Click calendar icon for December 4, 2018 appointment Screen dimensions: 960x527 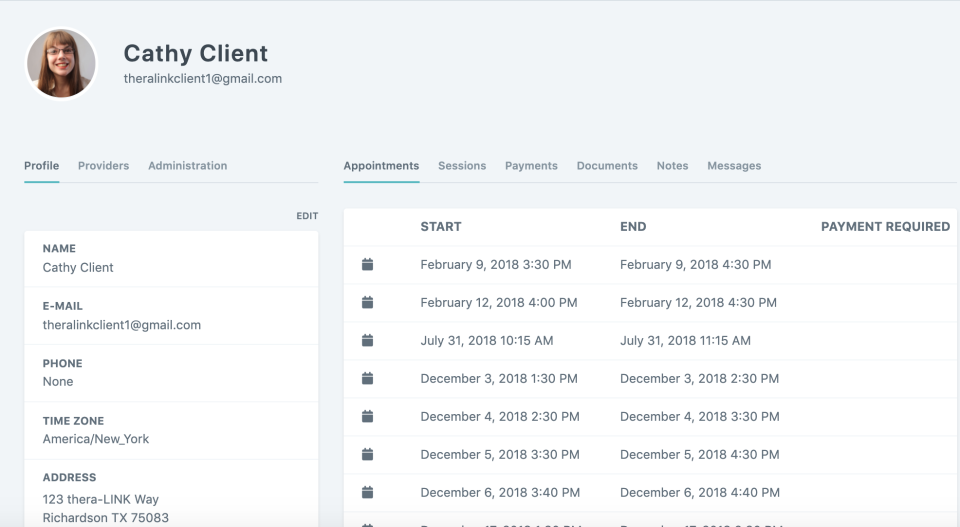tap(367, 417)
